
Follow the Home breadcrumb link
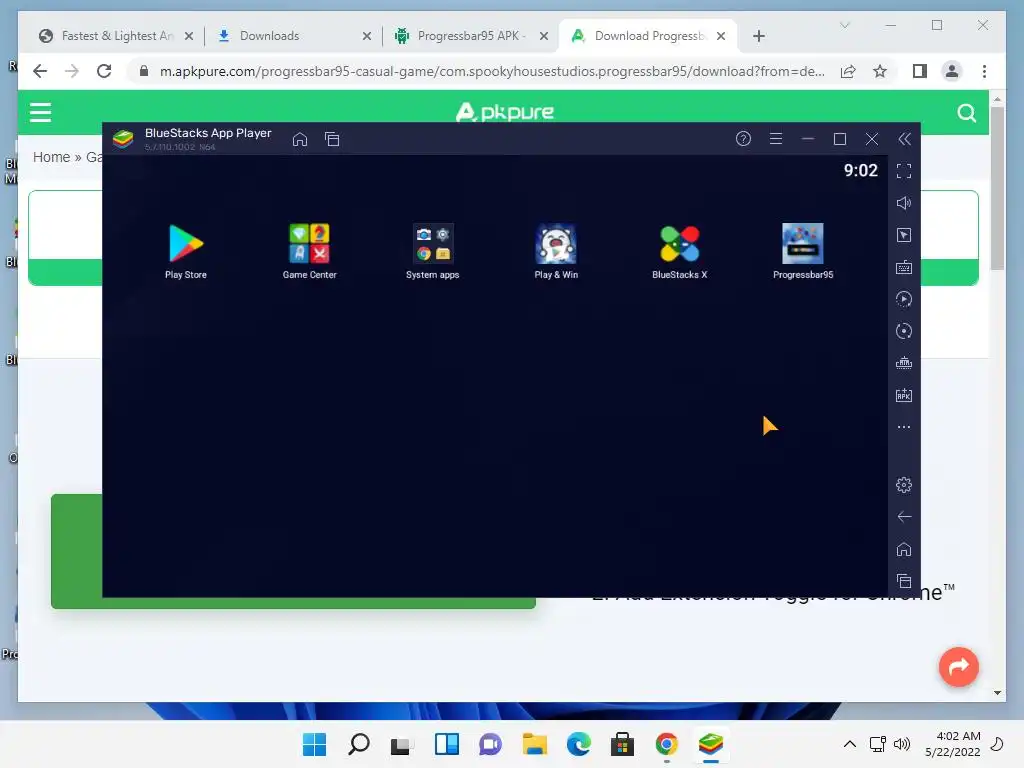click(x=51, y=157)
